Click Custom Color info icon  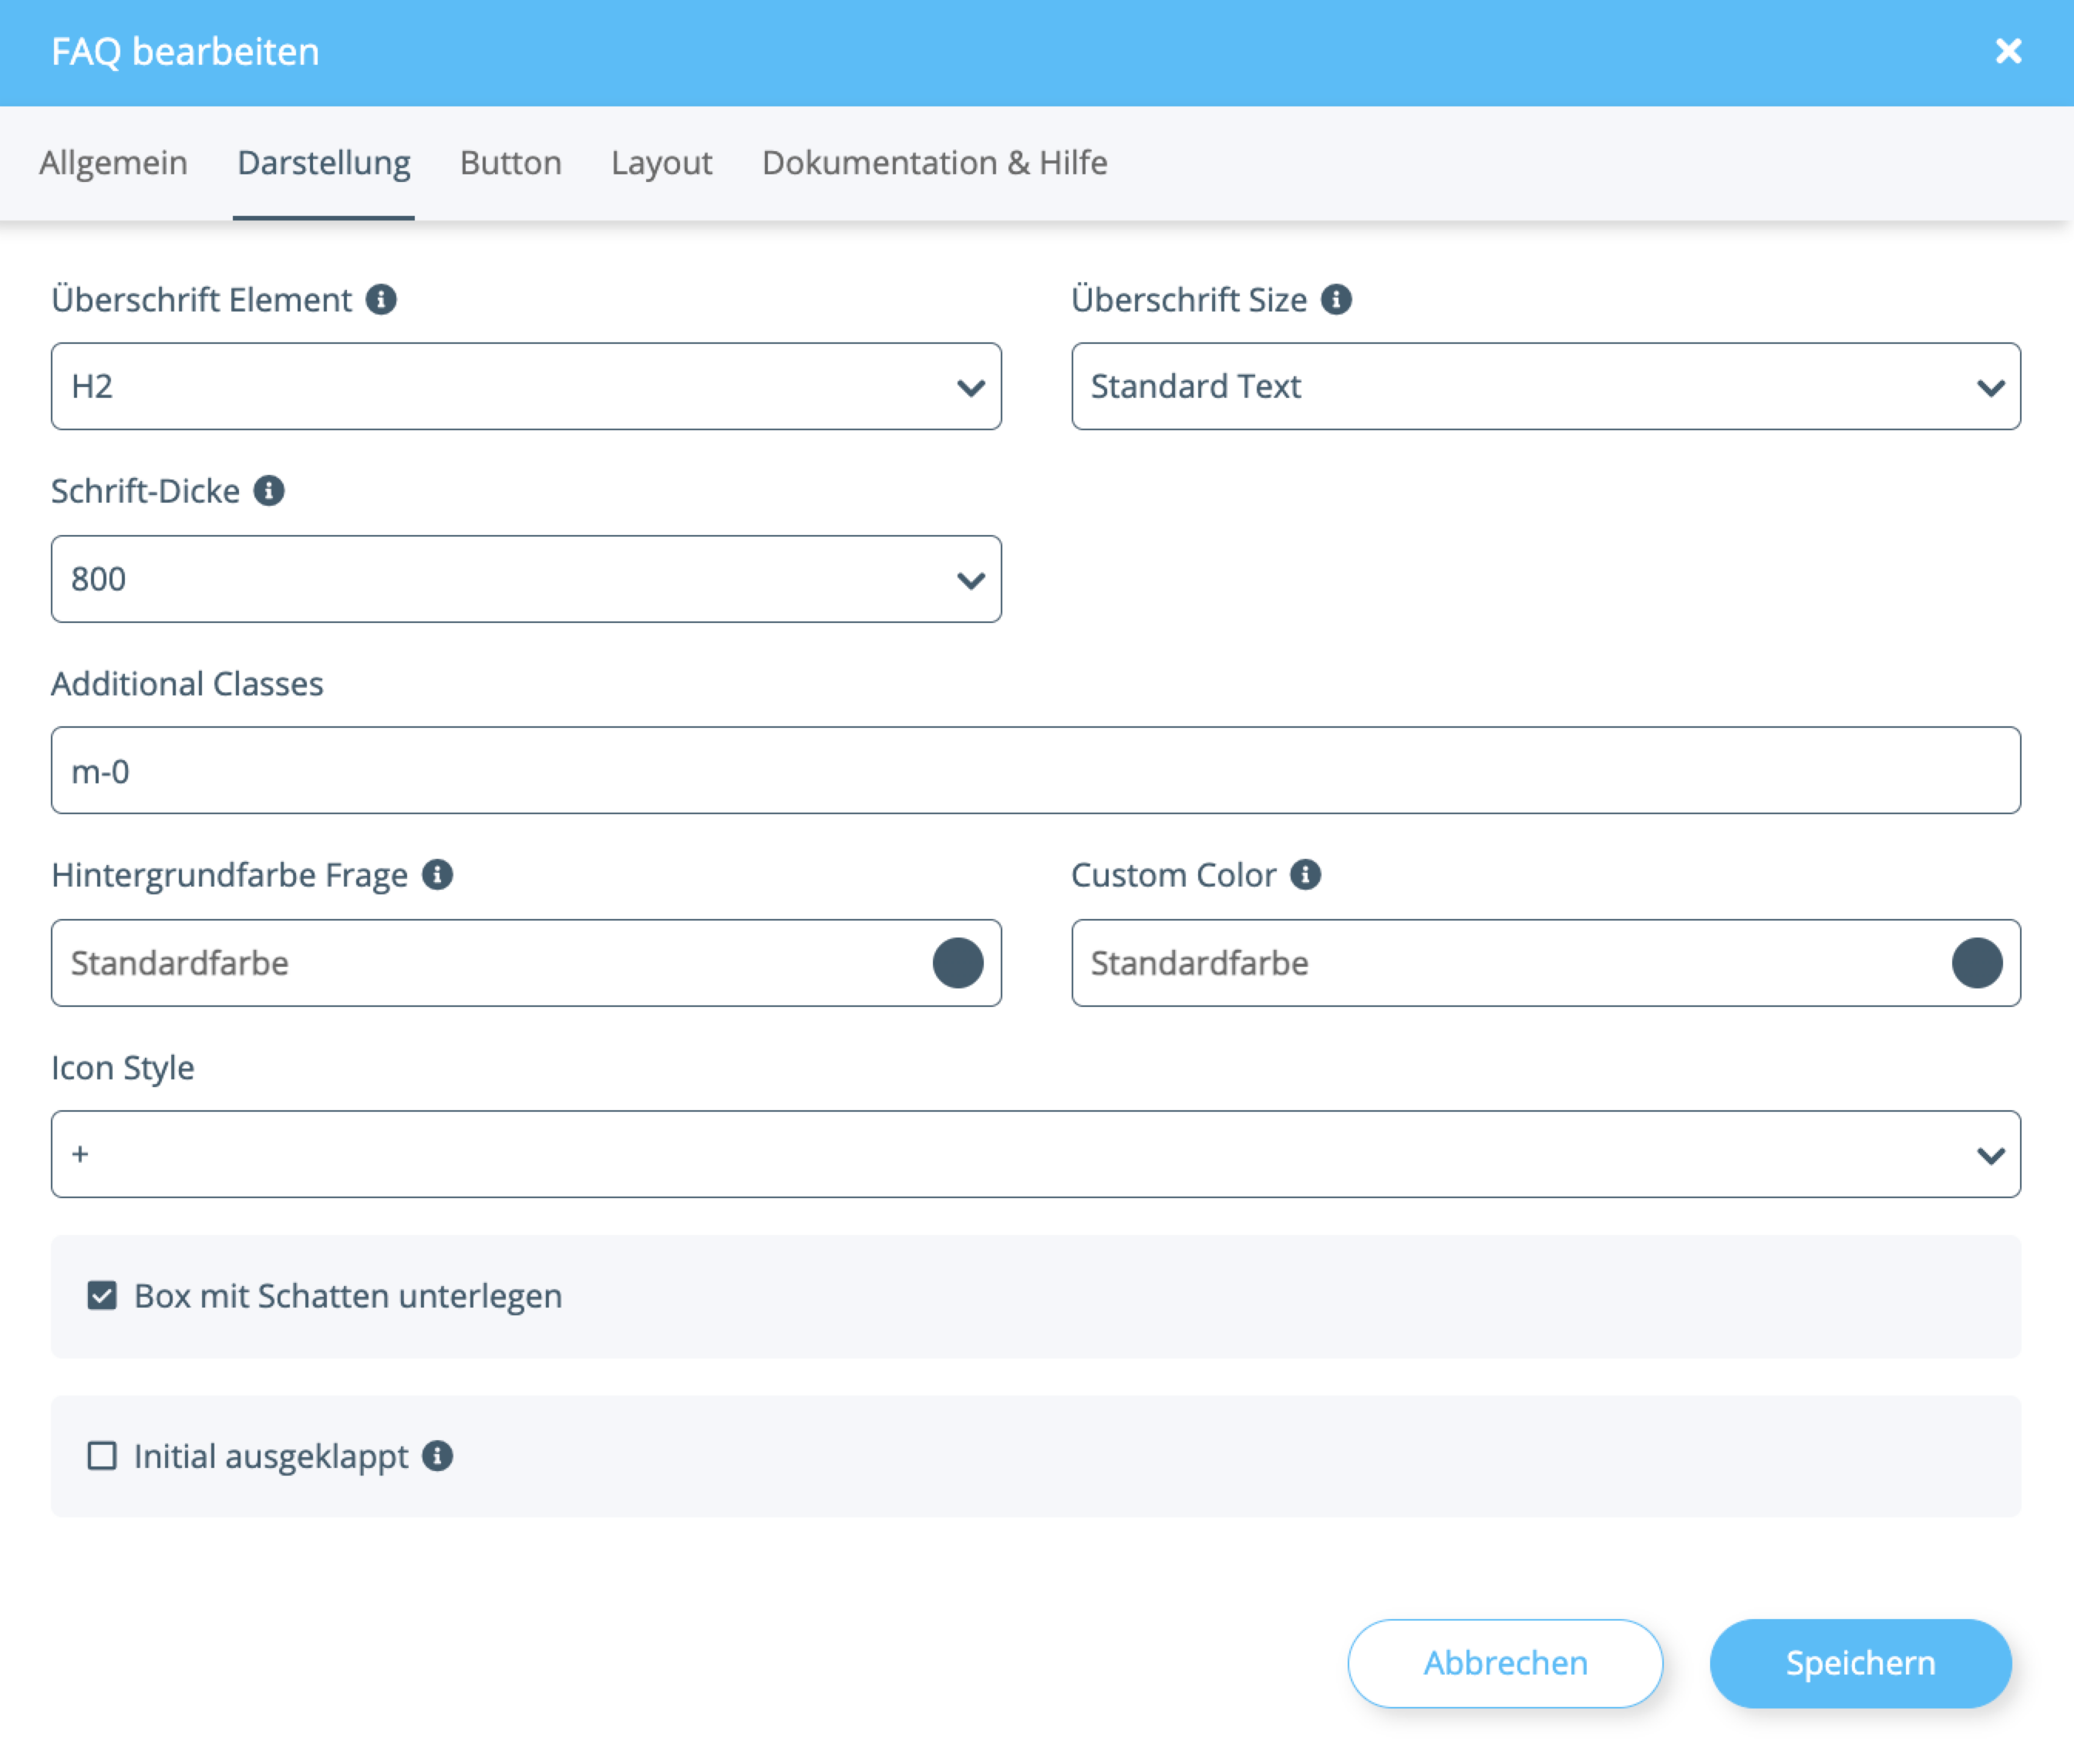1305,875
